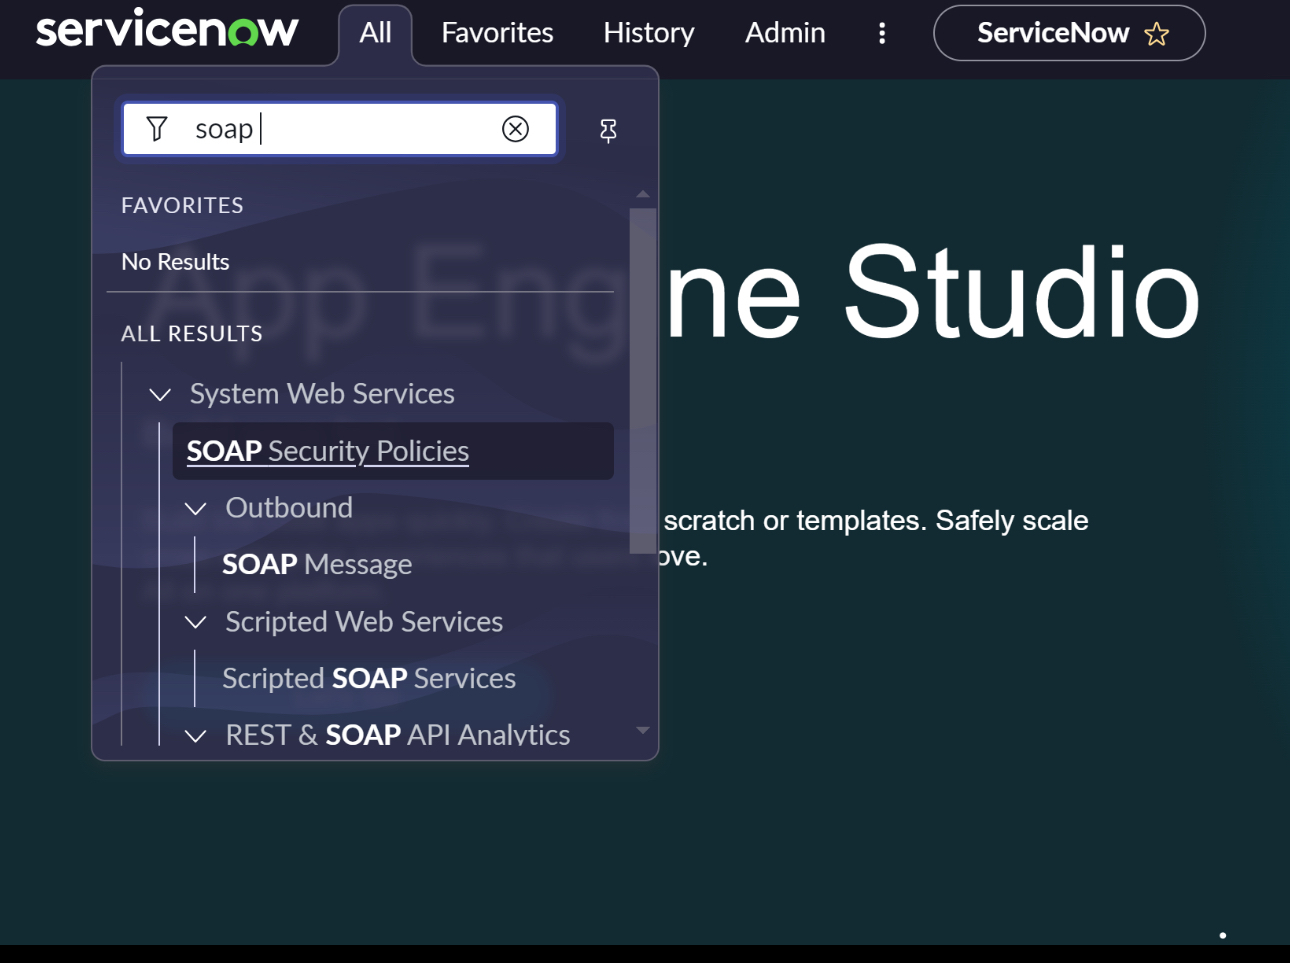Click the filter funnel icon
The width and height of the screenshot is (1290, 963).
pos(157,129)
